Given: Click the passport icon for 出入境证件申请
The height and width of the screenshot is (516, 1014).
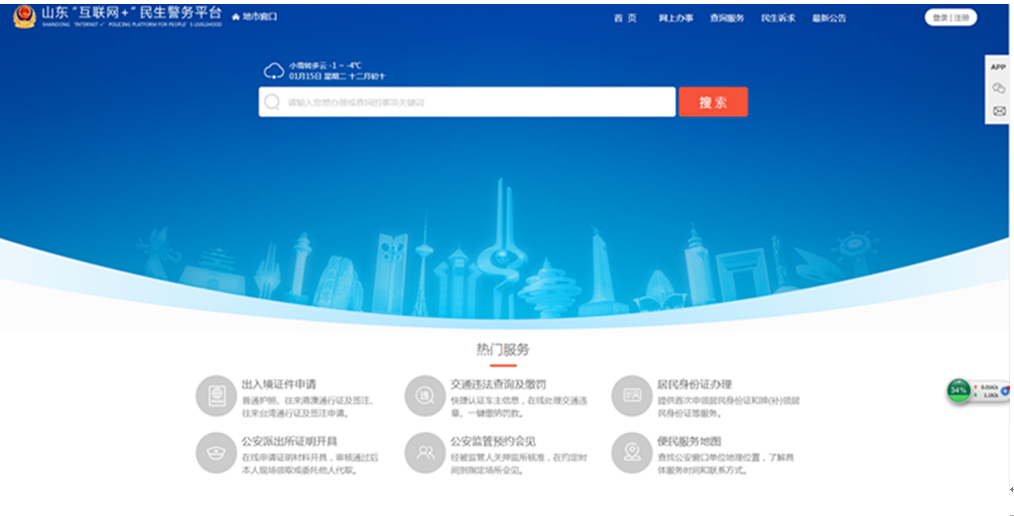Looking at the screenshot, I should [x=216, y=395].
